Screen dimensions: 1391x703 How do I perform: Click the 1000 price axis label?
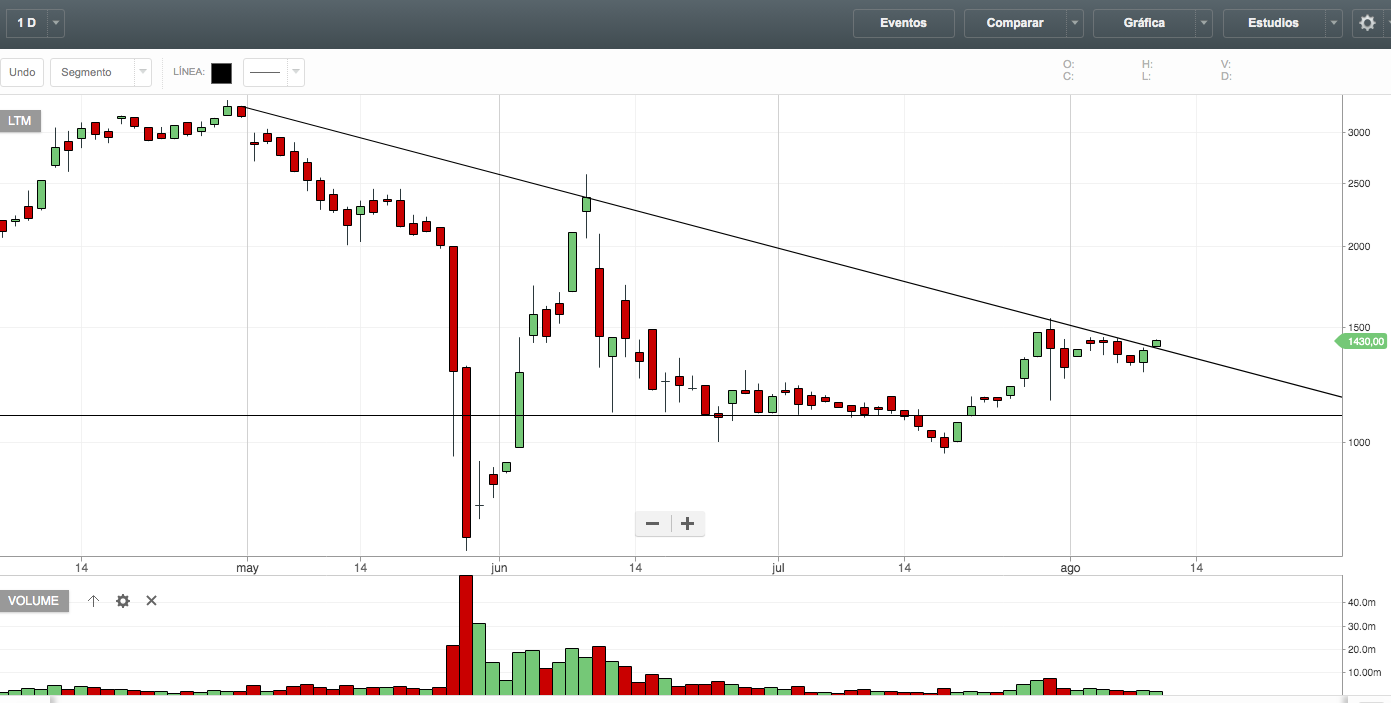[1359, 442]
